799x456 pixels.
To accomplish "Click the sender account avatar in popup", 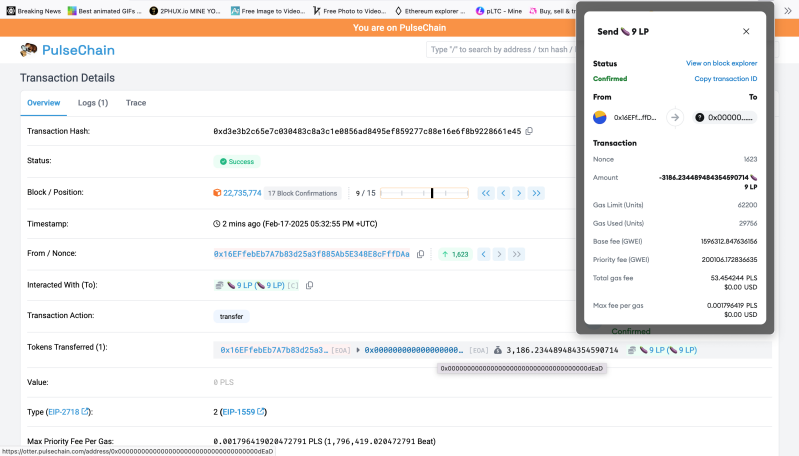I will 600,118.
